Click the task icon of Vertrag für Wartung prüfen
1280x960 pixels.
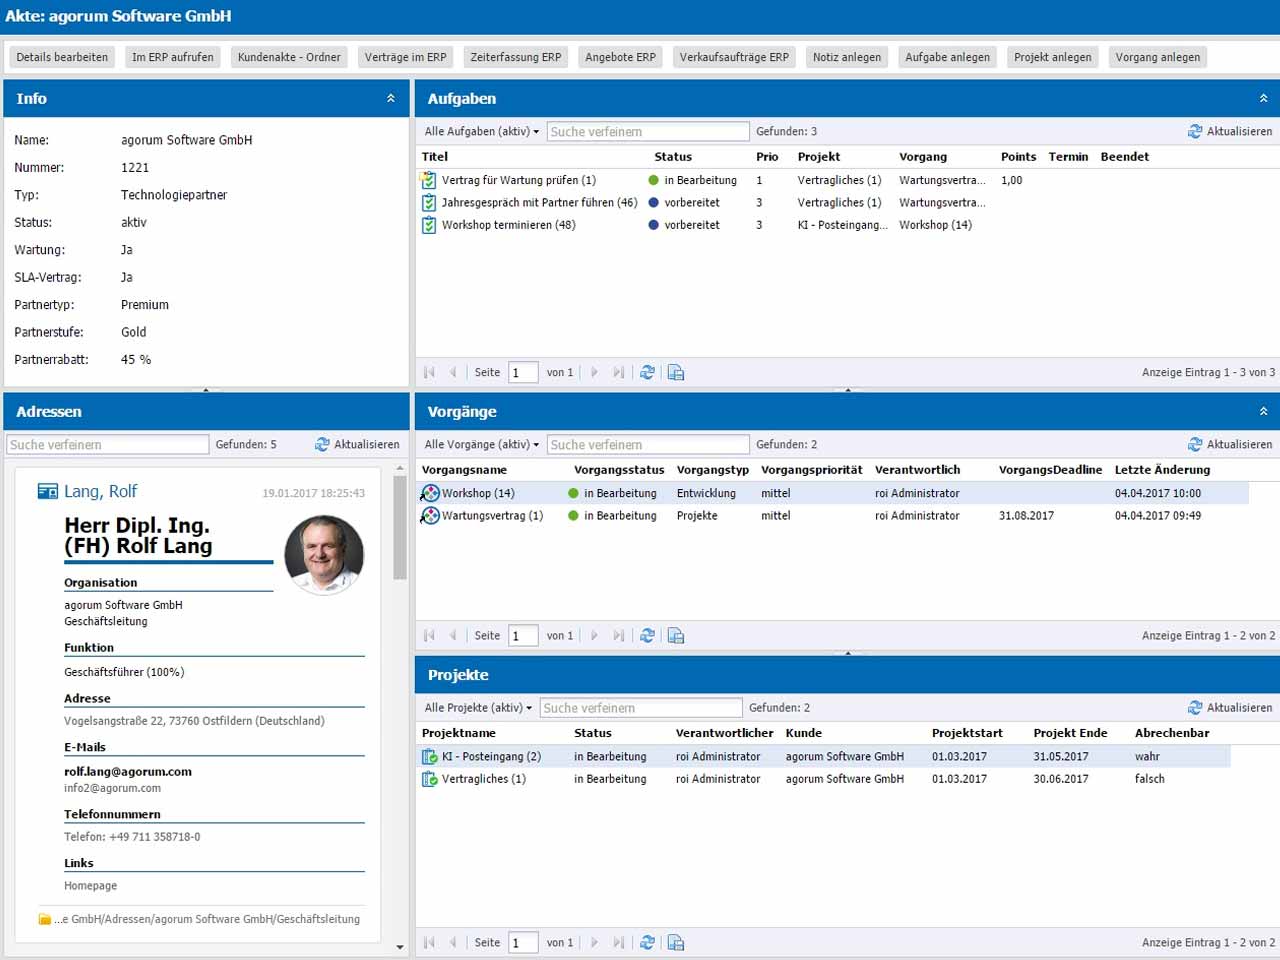(x=429, y=180)
